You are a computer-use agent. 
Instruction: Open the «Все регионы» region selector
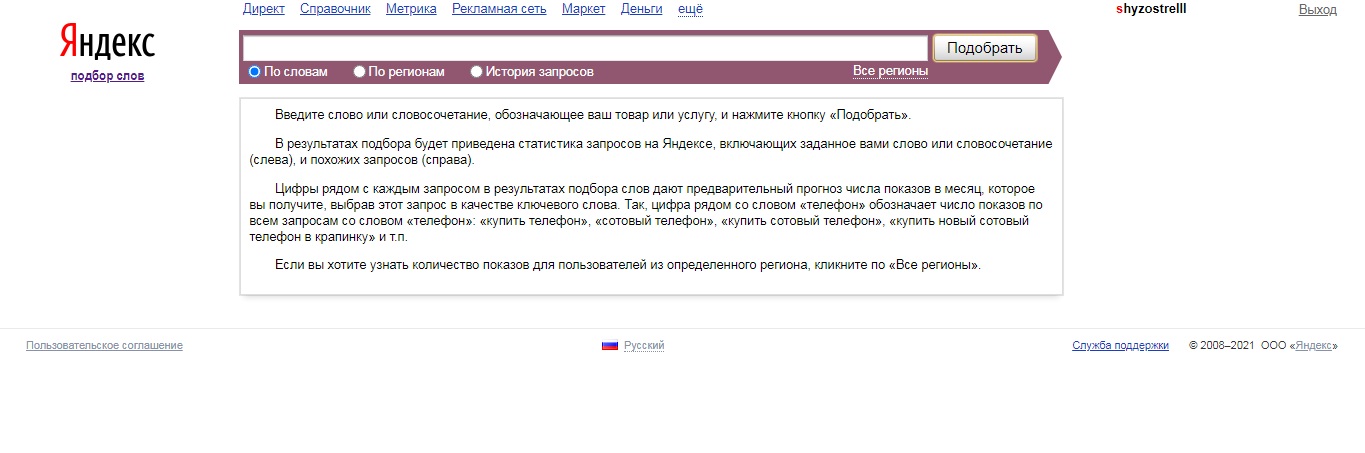(890, 71)
